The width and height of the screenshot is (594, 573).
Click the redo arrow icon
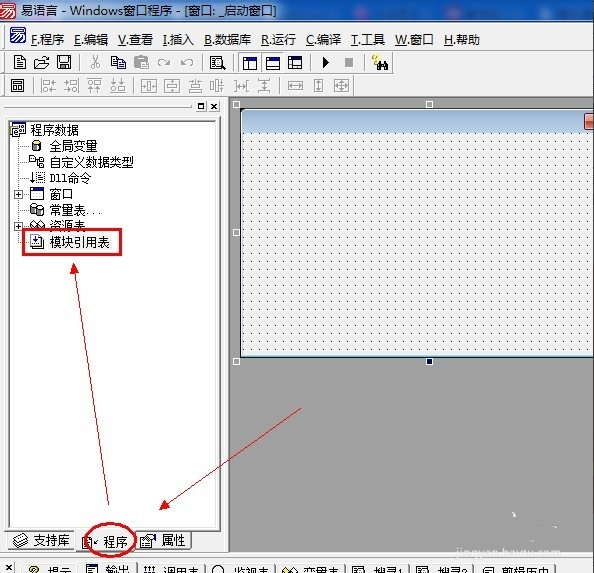tap(164, 62)
